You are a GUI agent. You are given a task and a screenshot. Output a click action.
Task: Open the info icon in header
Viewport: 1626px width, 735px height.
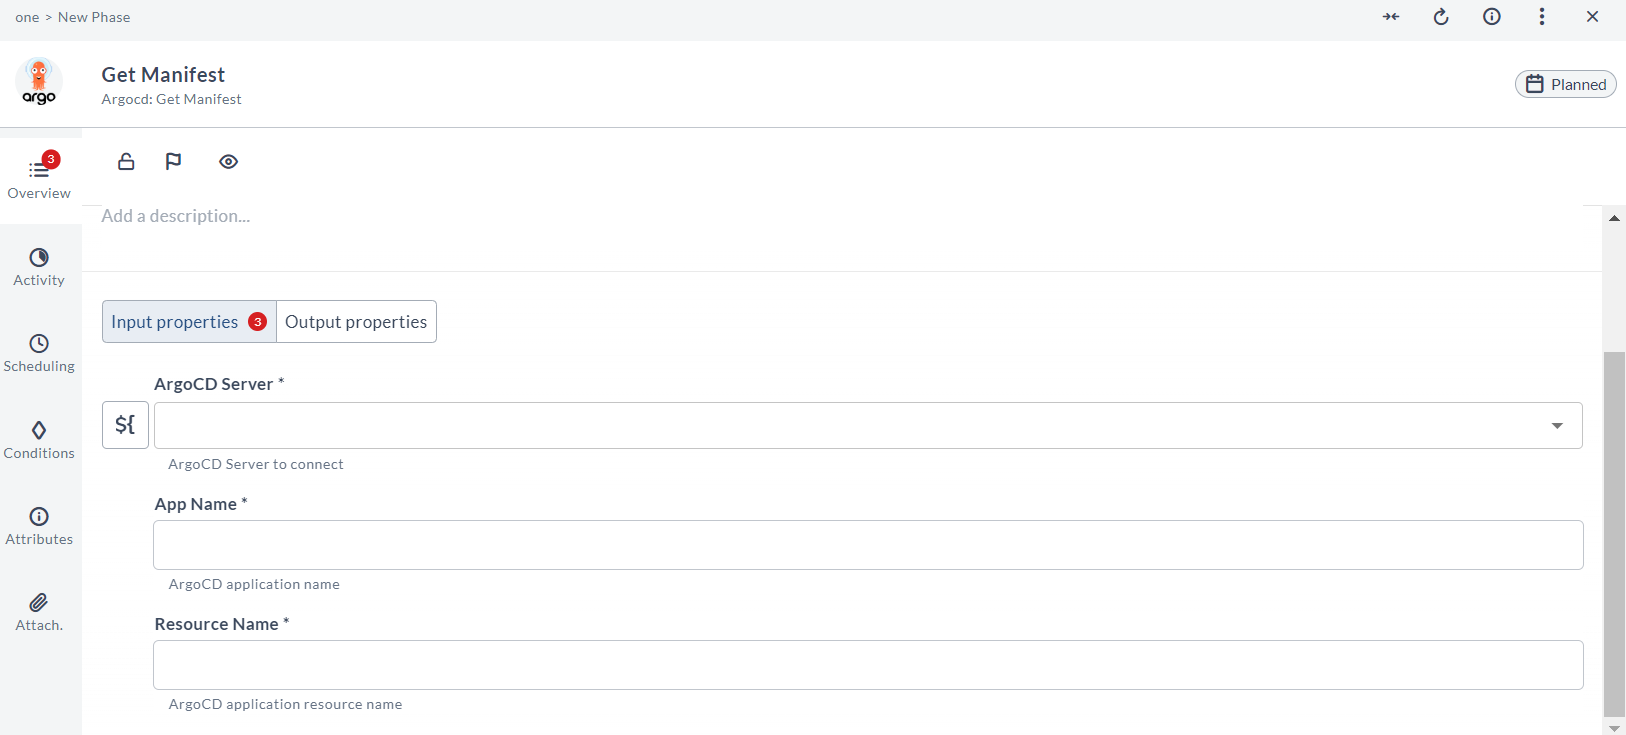click(x=1491, y=17)
